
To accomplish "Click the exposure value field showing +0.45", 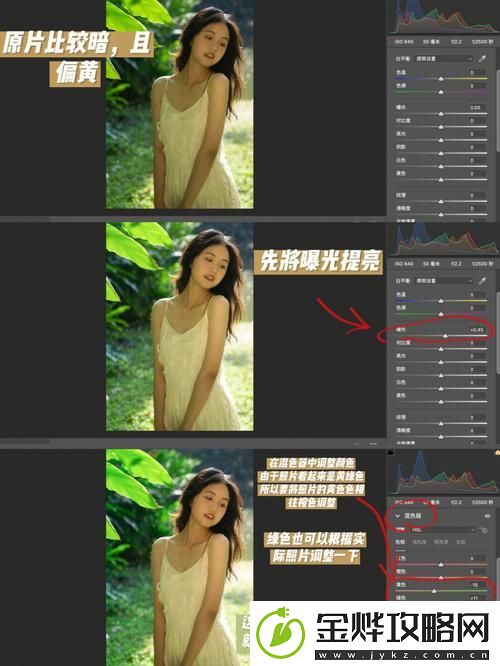I will coord(477,330).
